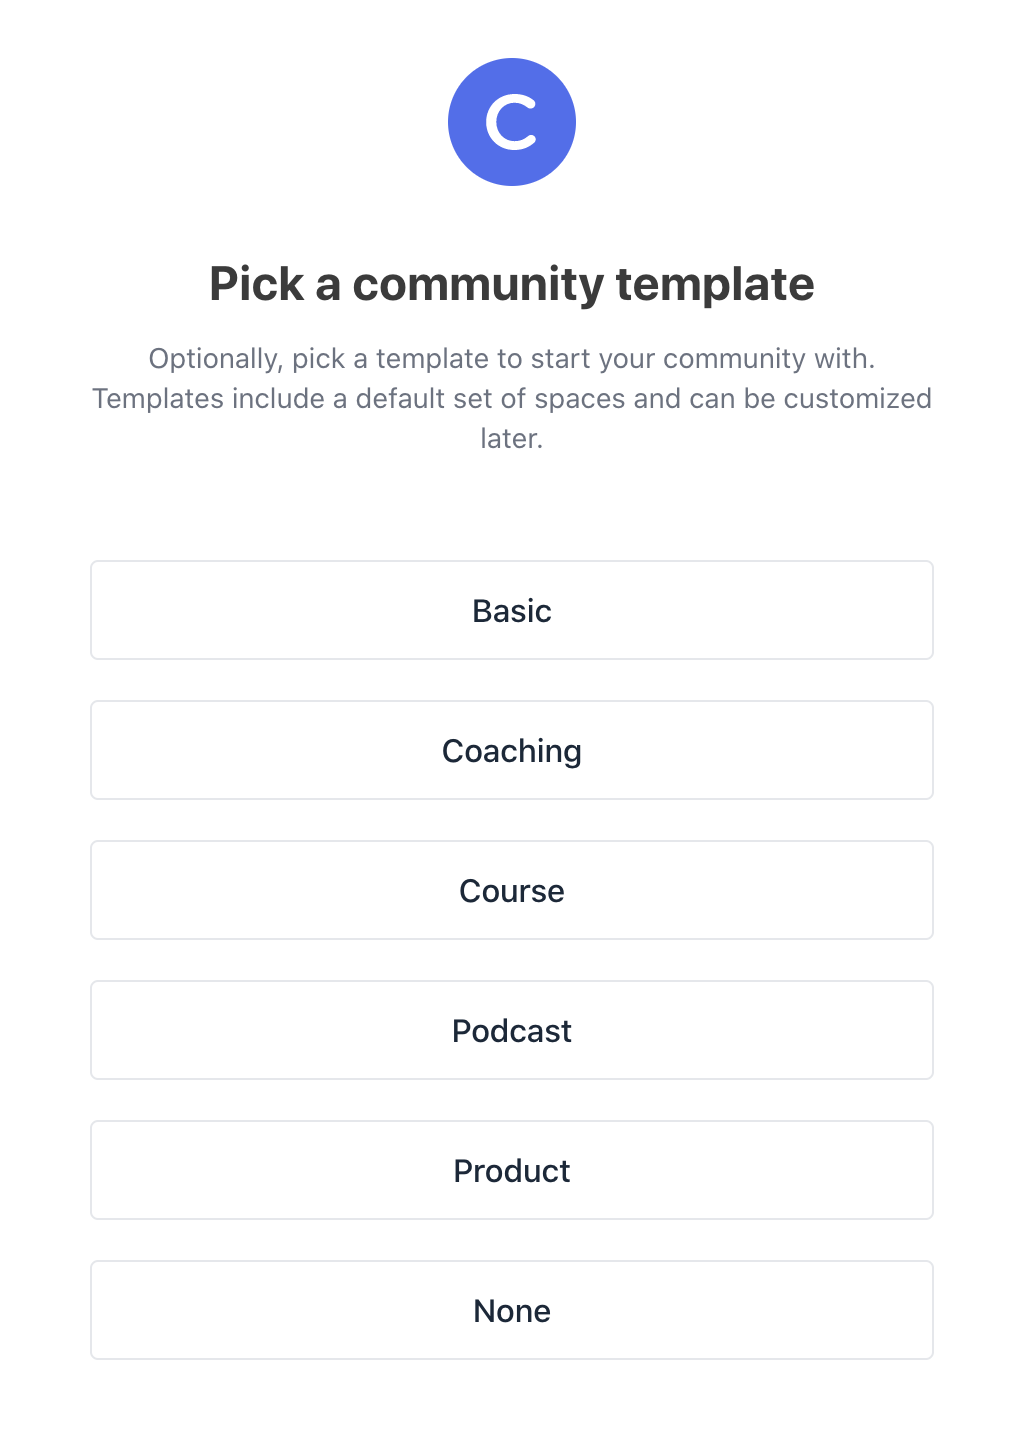The image size is (1010, 1434).
Task: Click the 'Pick a community template' heading
Action: click(512, 284)
